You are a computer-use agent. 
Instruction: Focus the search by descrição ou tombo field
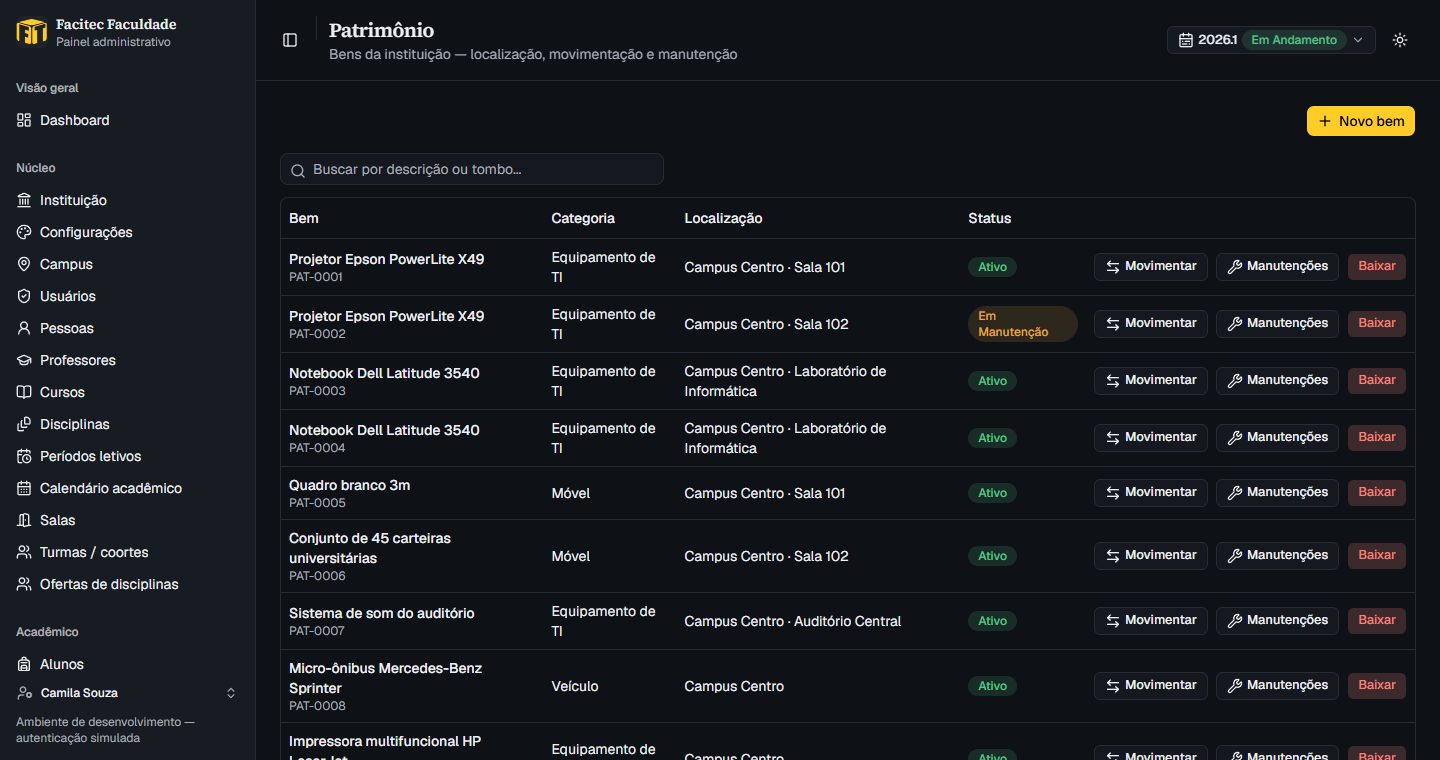472,169
